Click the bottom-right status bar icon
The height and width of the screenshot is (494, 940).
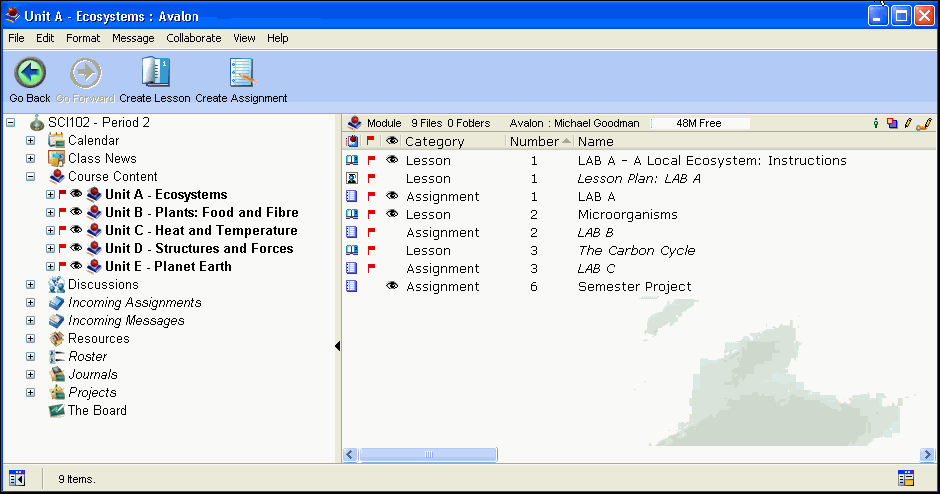coord(906,478)
